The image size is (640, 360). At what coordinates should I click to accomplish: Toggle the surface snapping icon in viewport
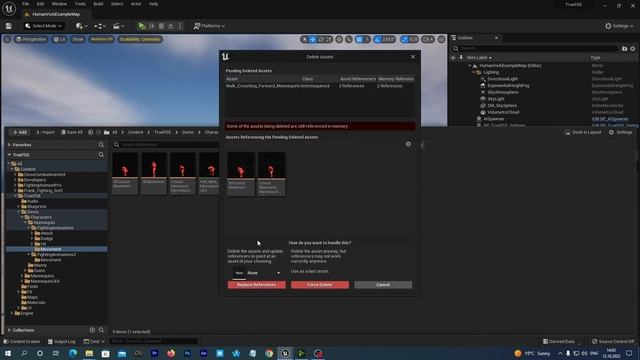tap(349, 39)
